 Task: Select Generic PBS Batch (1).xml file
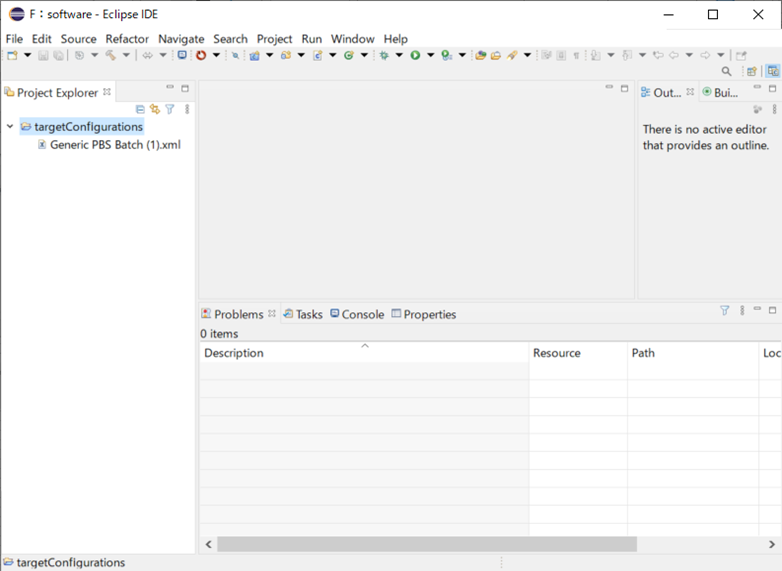114,145
